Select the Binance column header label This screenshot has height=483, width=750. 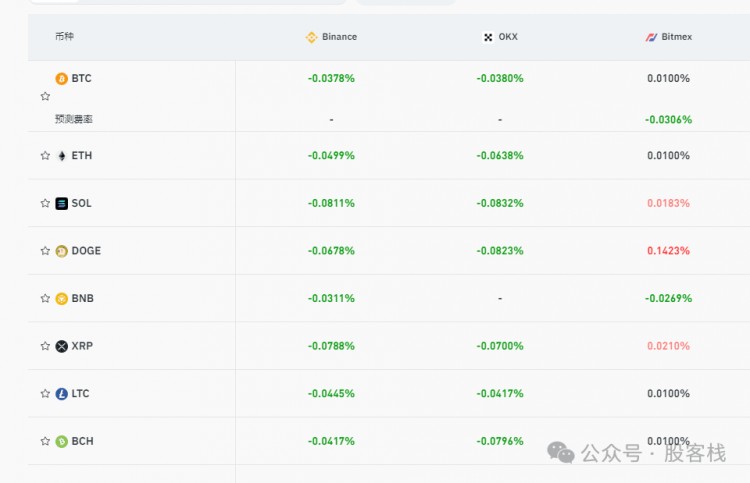(339, 37)
